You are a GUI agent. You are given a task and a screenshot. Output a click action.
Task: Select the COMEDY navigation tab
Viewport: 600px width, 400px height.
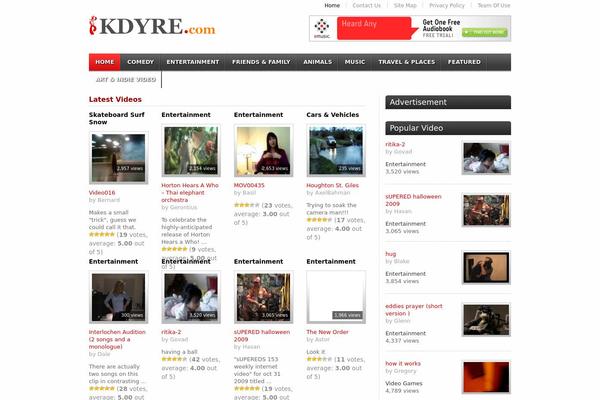[x=140, y=62]
